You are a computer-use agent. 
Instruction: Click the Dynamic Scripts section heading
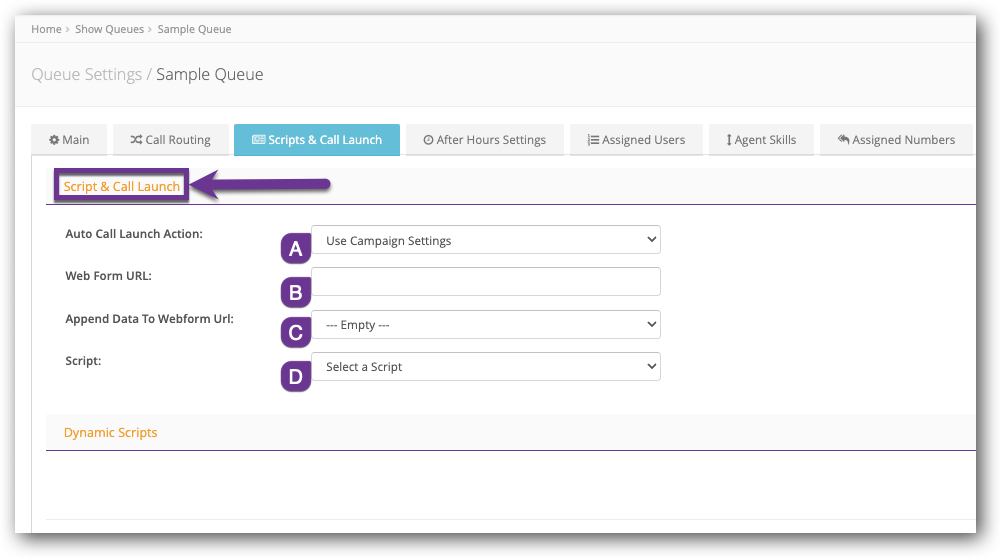[110, 433]
